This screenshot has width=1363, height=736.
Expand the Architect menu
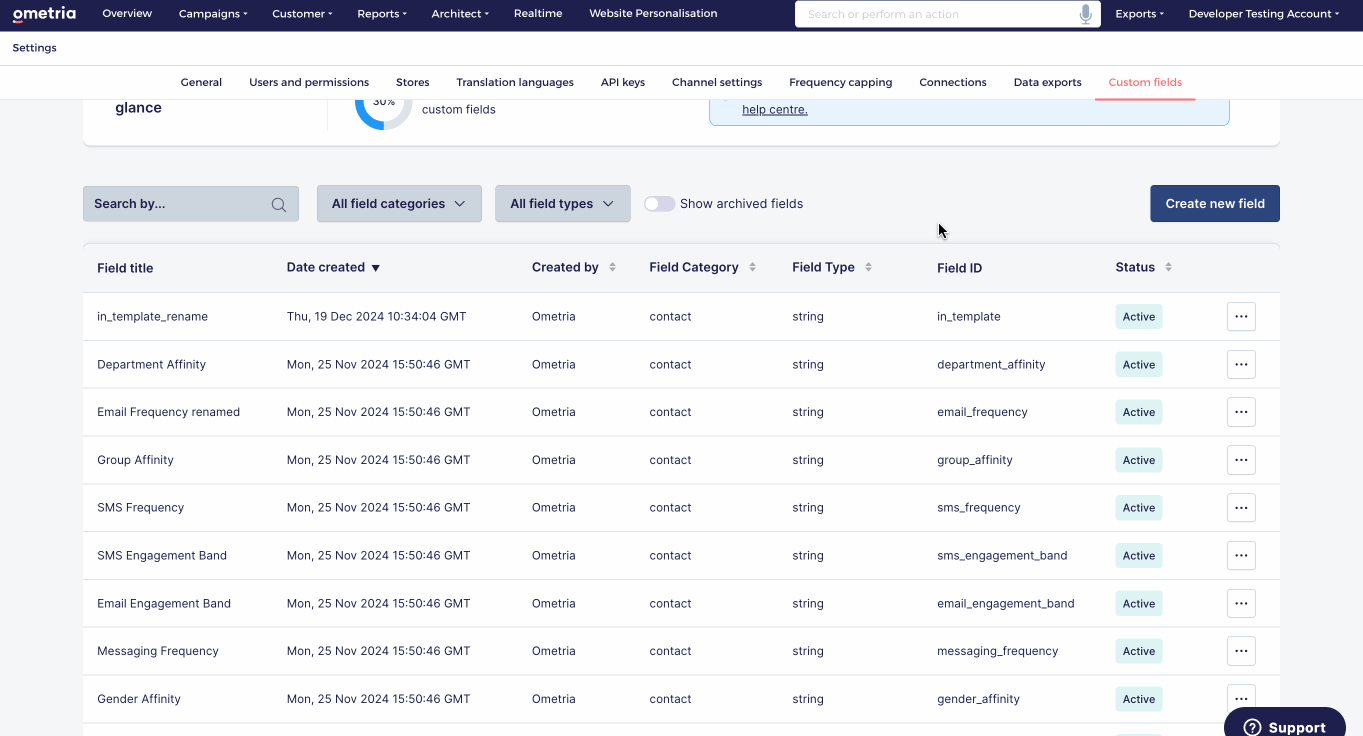[x=460, y=14]
